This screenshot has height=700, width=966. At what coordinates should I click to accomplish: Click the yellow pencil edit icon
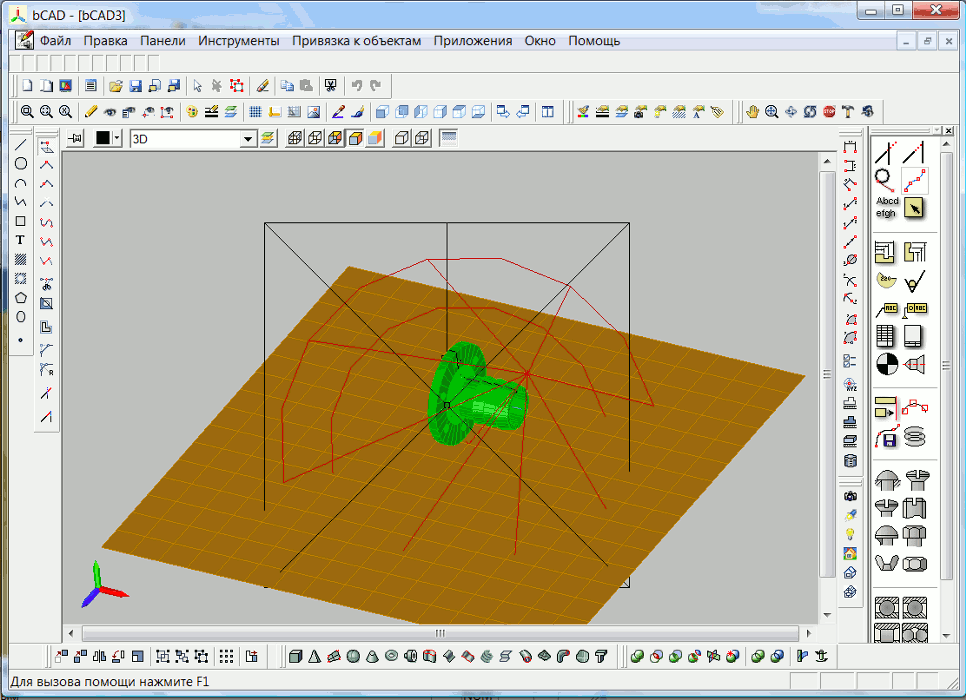click(91, 112)
